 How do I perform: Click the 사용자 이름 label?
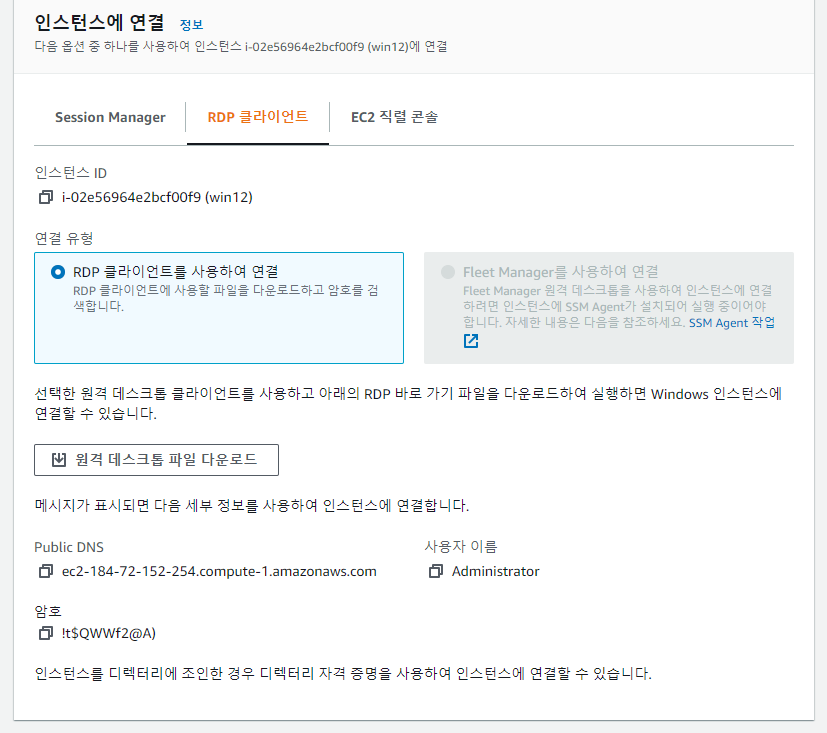coord(460,546)
